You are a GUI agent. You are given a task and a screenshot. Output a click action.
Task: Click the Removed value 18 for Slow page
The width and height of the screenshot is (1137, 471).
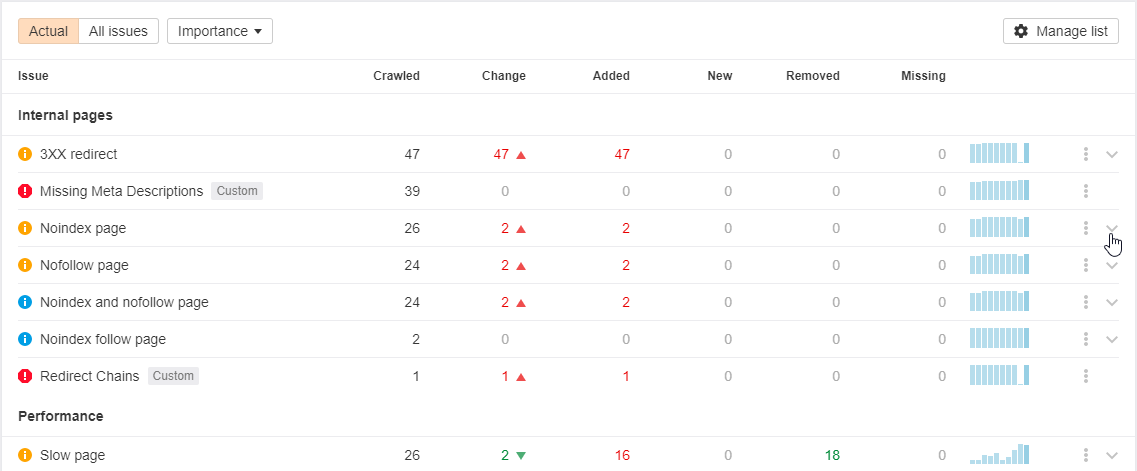(x=832, y=456)
